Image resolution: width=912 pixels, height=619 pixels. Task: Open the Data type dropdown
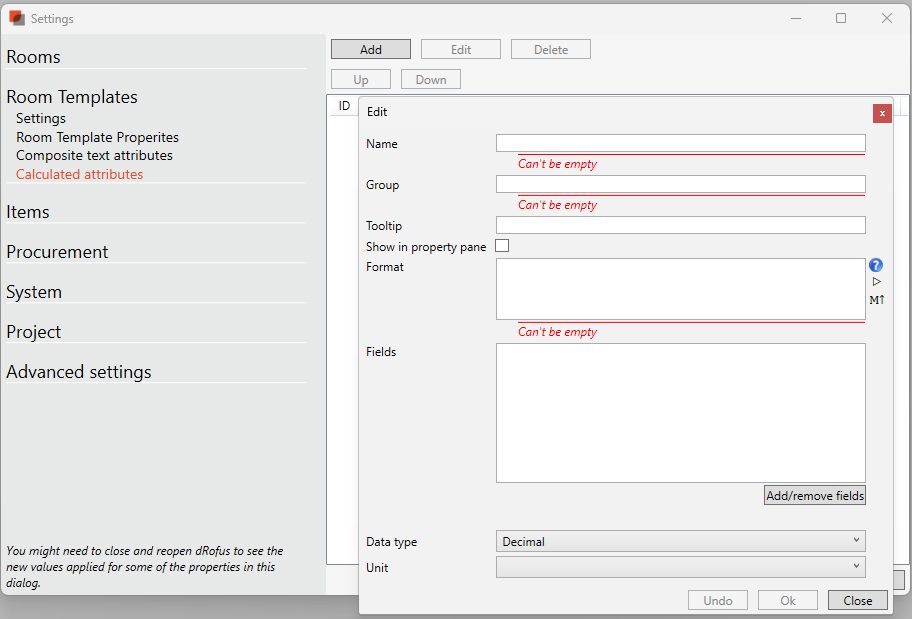(x=680, y=541)
